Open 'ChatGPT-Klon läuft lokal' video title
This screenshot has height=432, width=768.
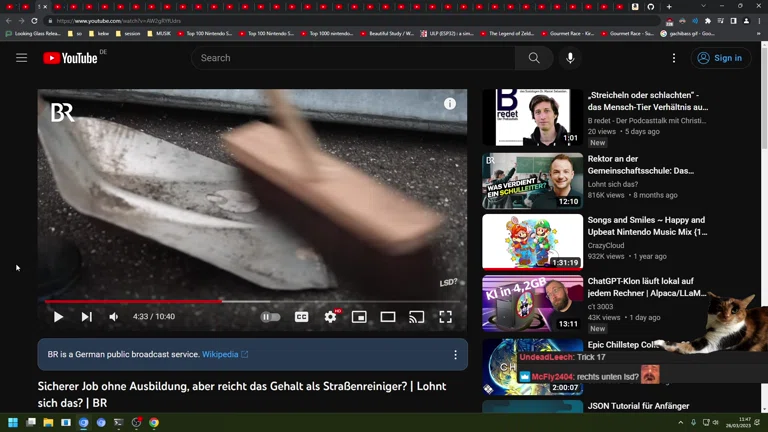pyautogui.click(x=647, y=287)
